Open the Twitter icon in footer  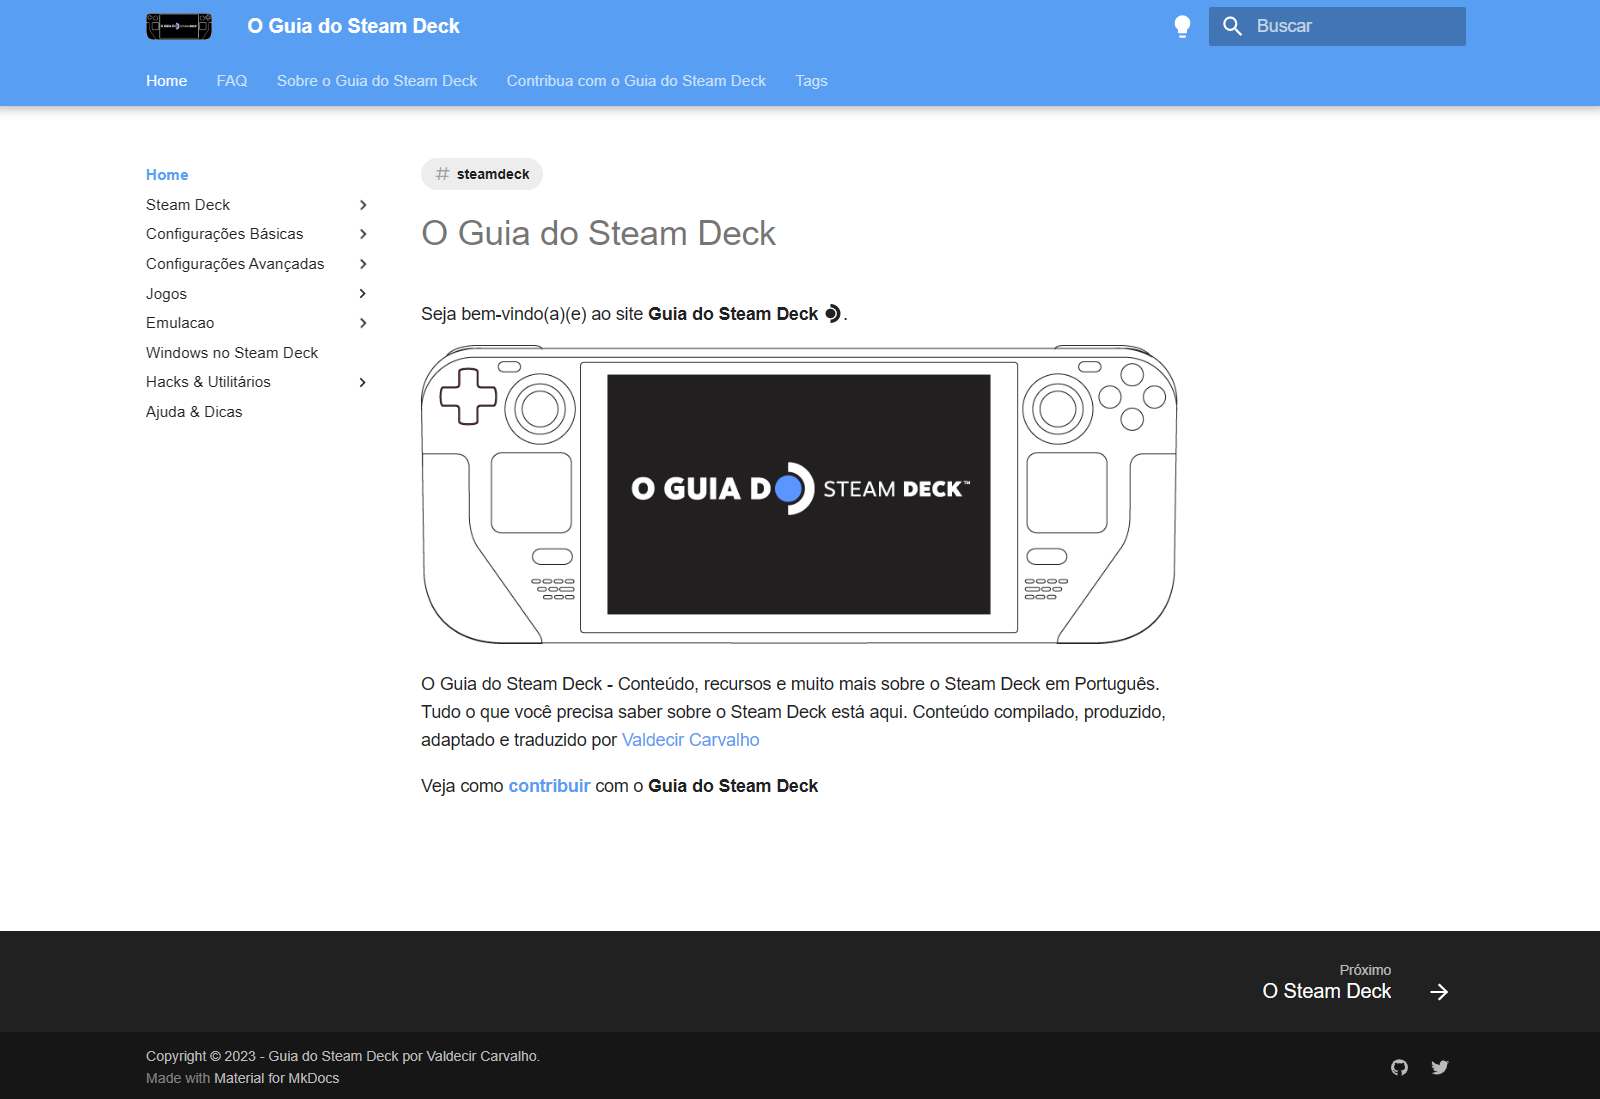pyautogui.click(x=1439, y=1067)
